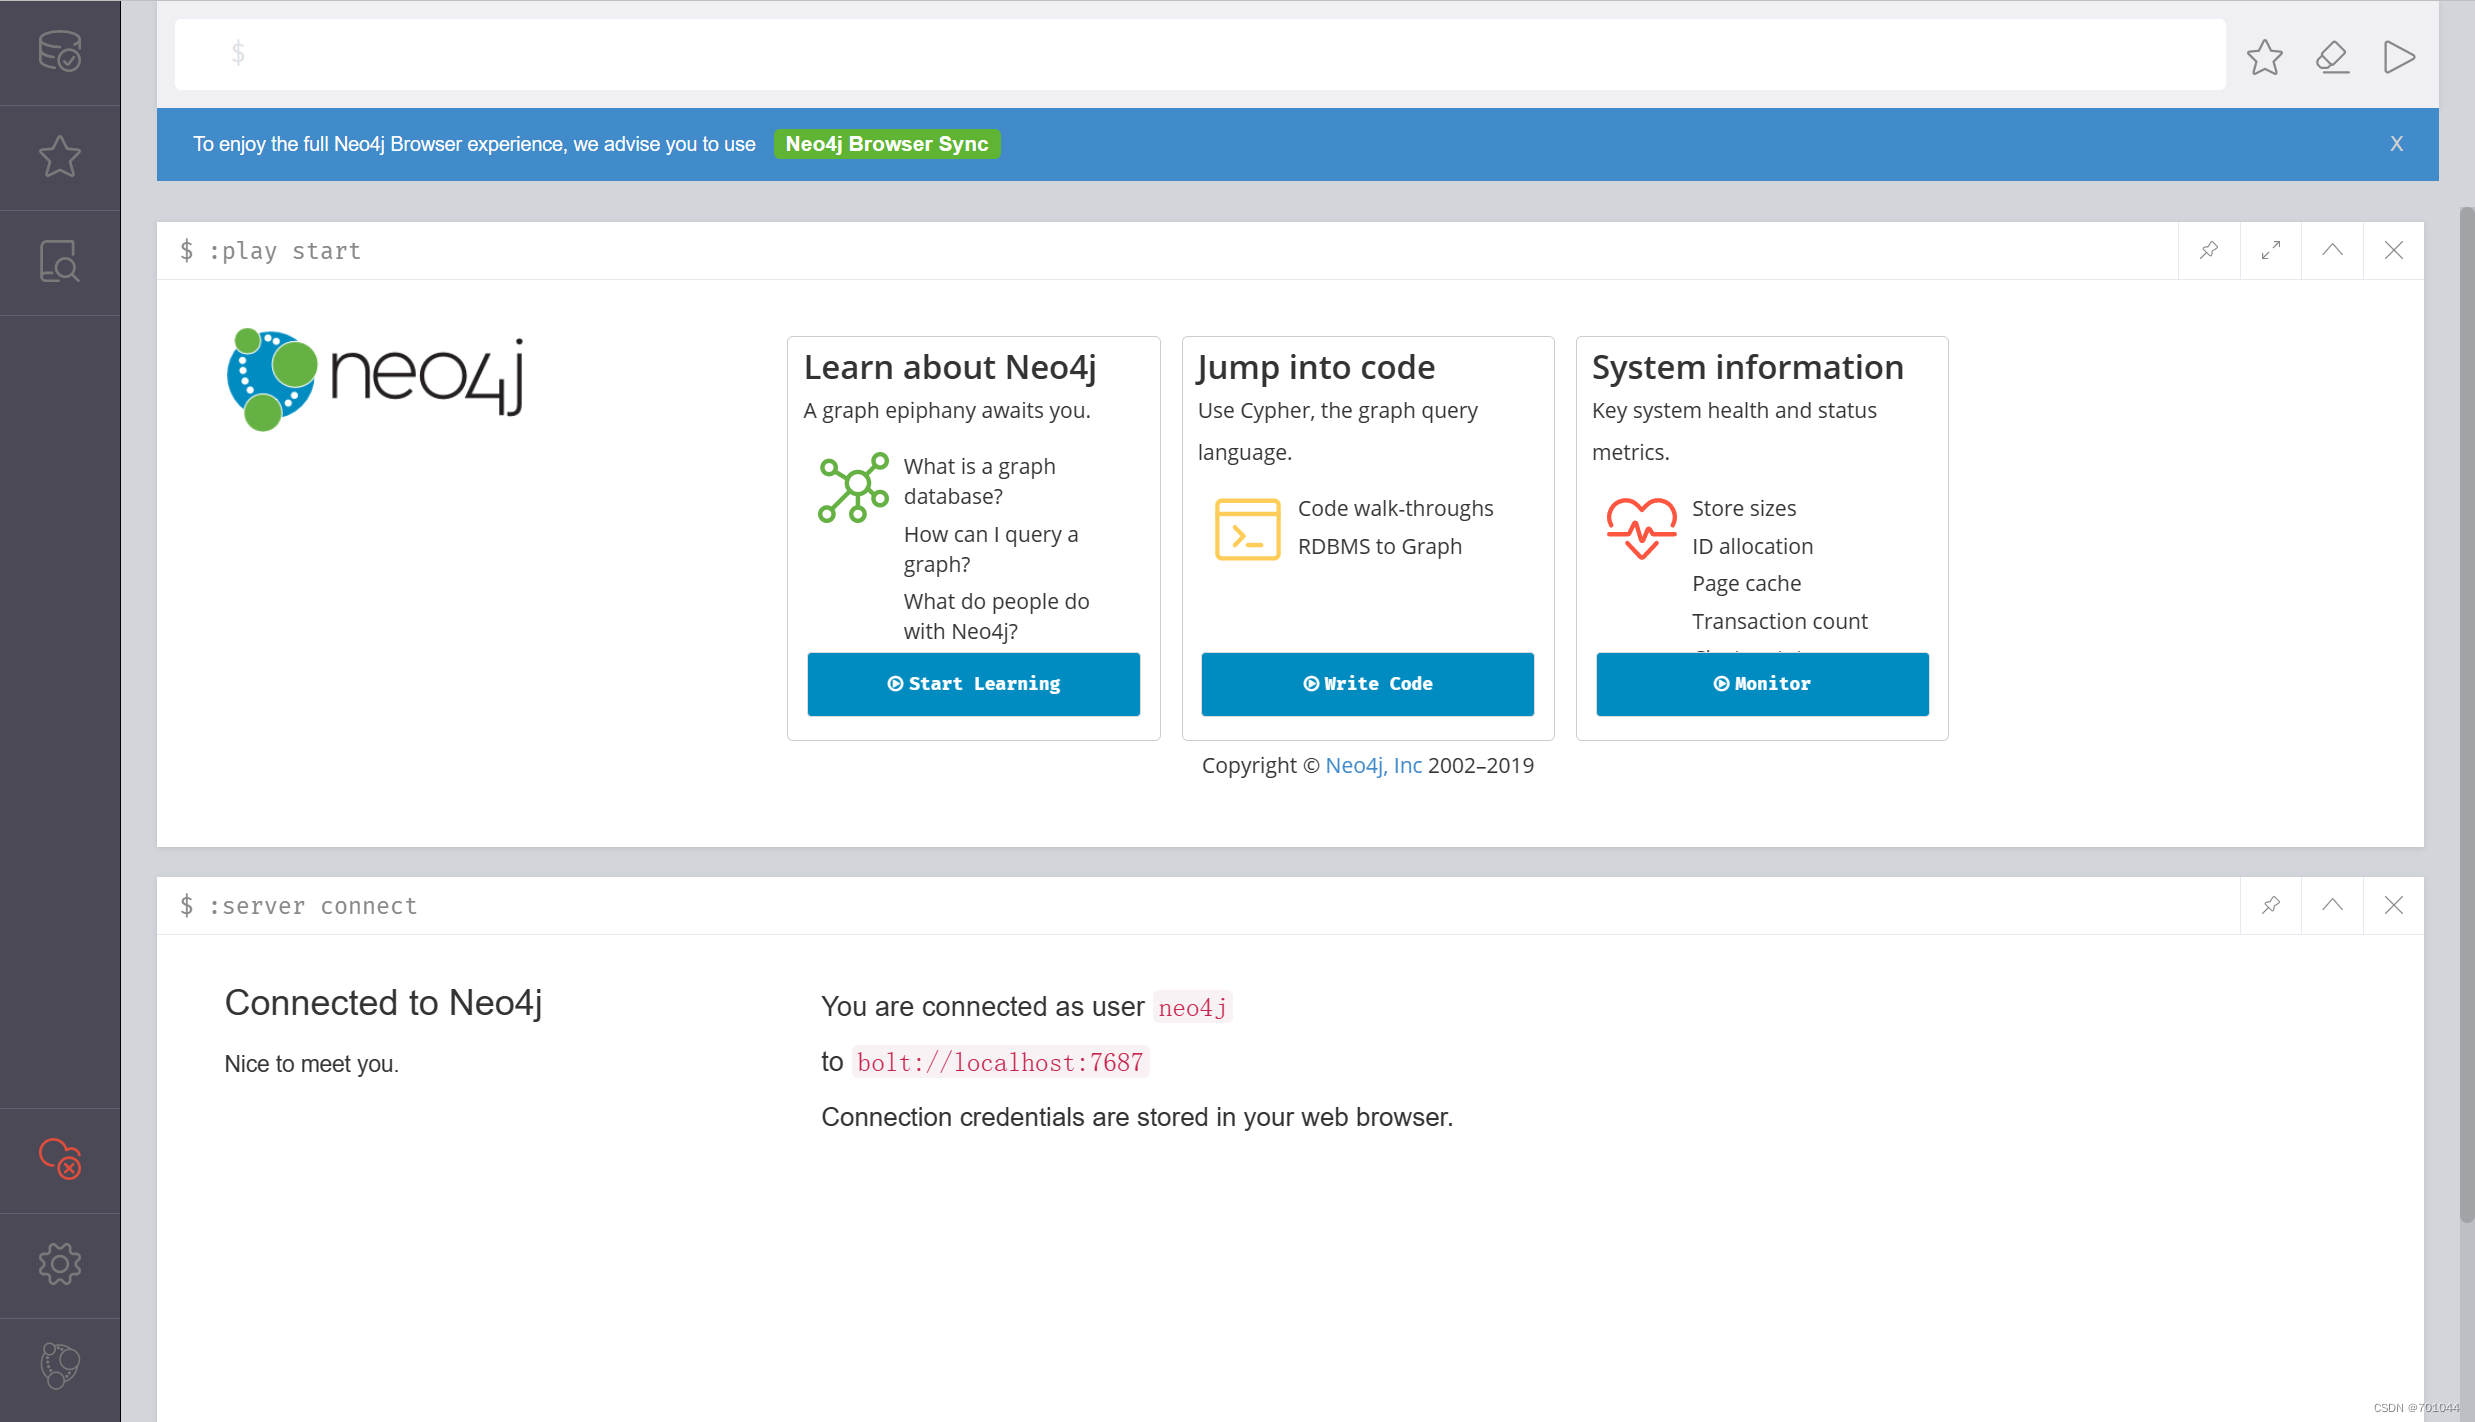Click 'What is a graph database?' text

980,481
